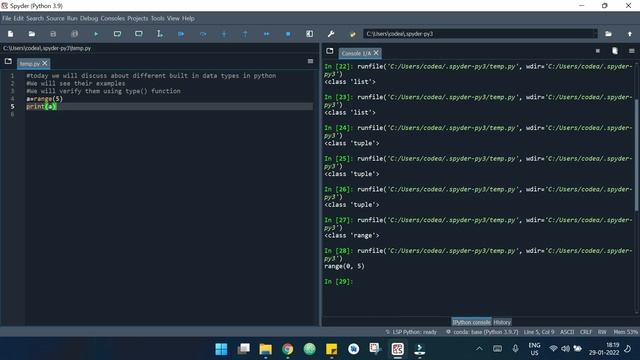
Task: Step into function in the debugger
Action: 224,34
